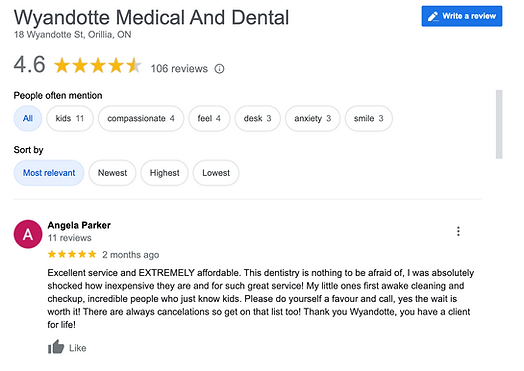This screenshot has width=524, height=371.
Task: Click the five stars on Angela Parker's review
Action: [72, 254]
